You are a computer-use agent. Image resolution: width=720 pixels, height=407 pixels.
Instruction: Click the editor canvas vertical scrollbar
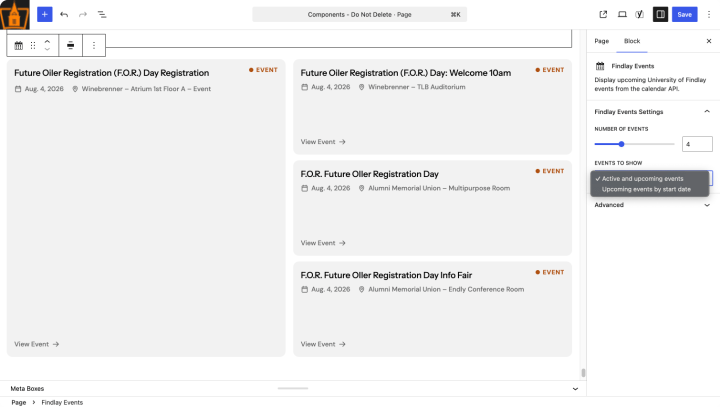(x=583, y=373)
